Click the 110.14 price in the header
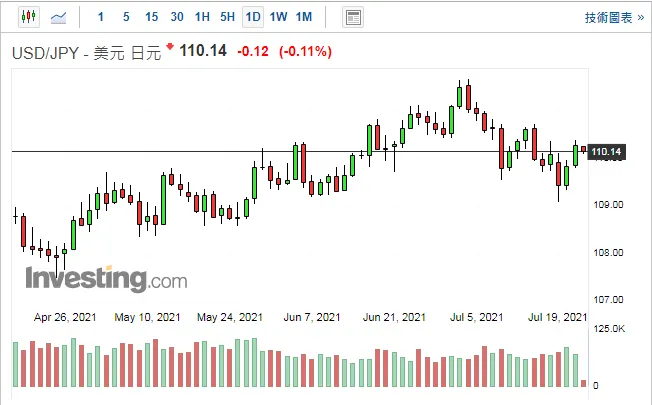The width and height of the screenshot is (652, 405). [203, 51]
